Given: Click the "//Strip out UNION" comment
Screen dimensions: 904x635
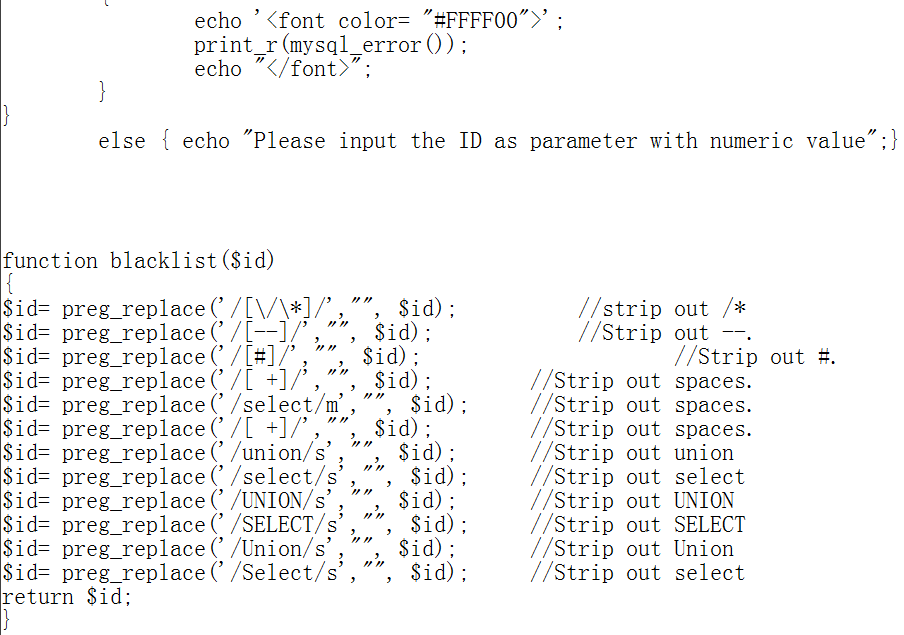Looking at the screenshot, I should (632, 501).
